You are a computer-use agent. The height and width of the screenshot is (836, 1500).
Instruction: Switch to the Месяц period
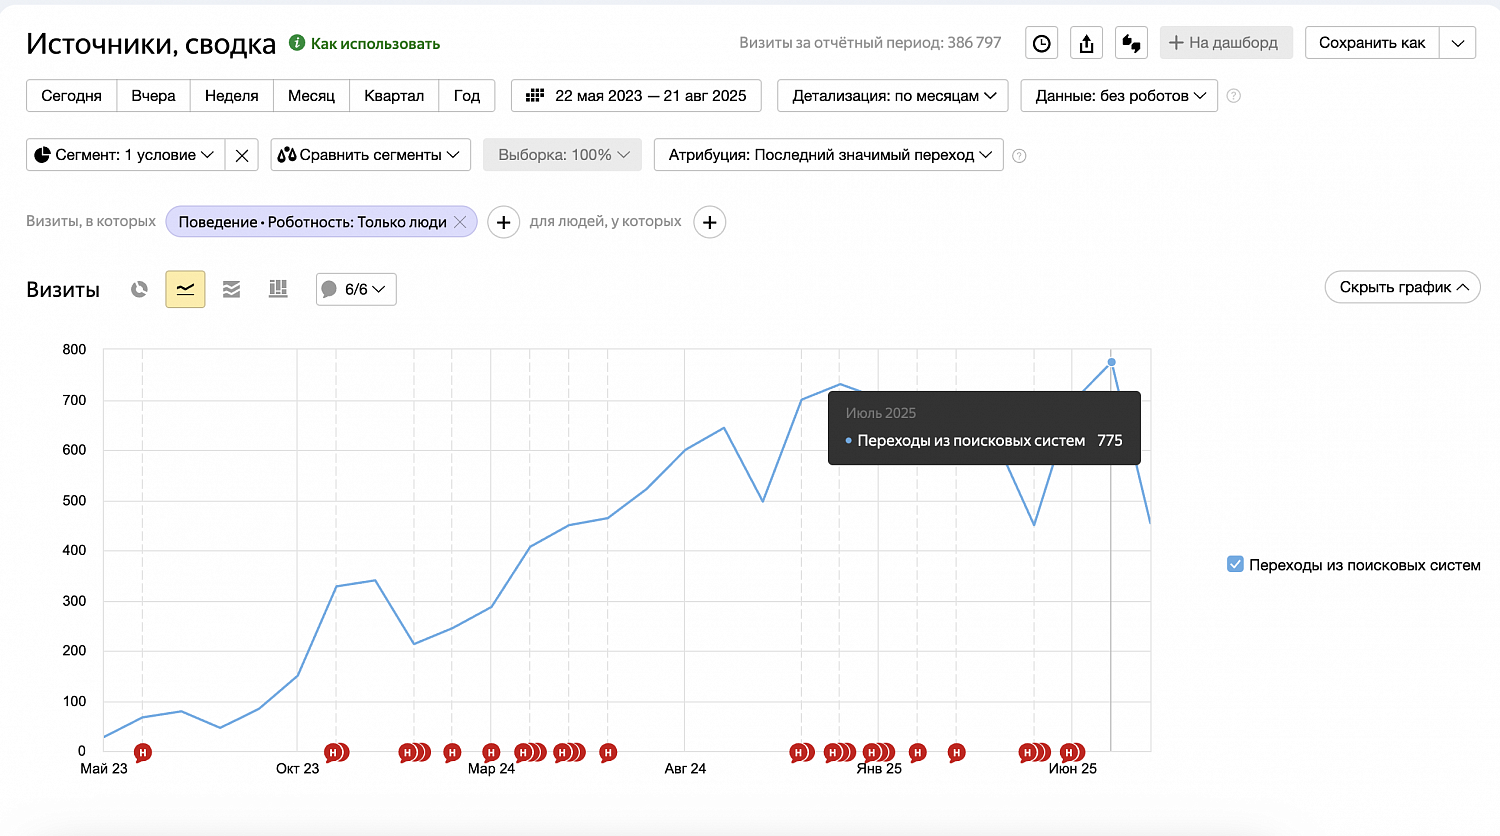pos(312,96)
